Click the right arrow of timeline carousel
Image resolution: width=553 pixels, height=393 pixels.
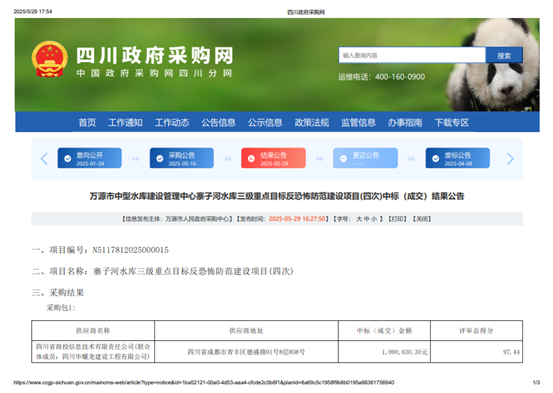point(510,159)
